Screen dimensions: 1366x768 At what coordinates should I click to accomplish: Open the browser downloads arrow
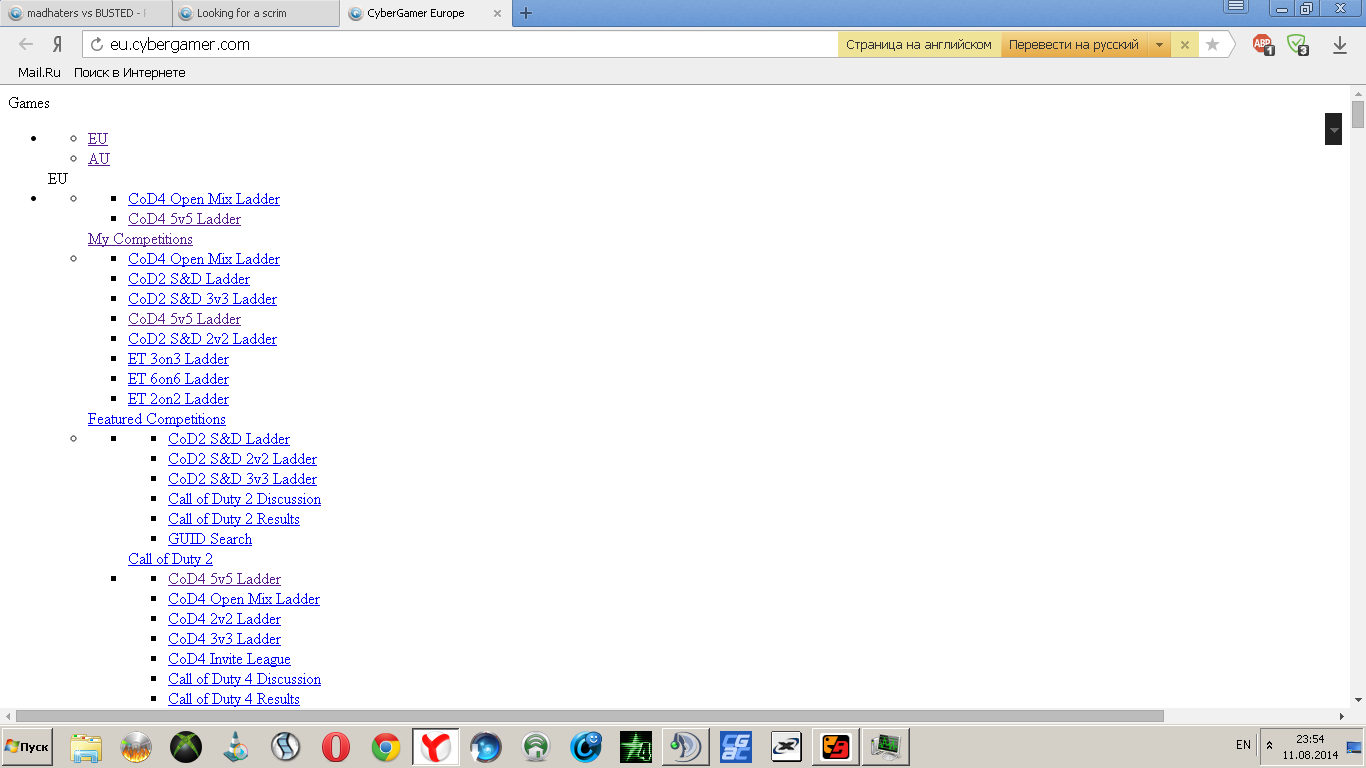click(x=1340, y=44)
